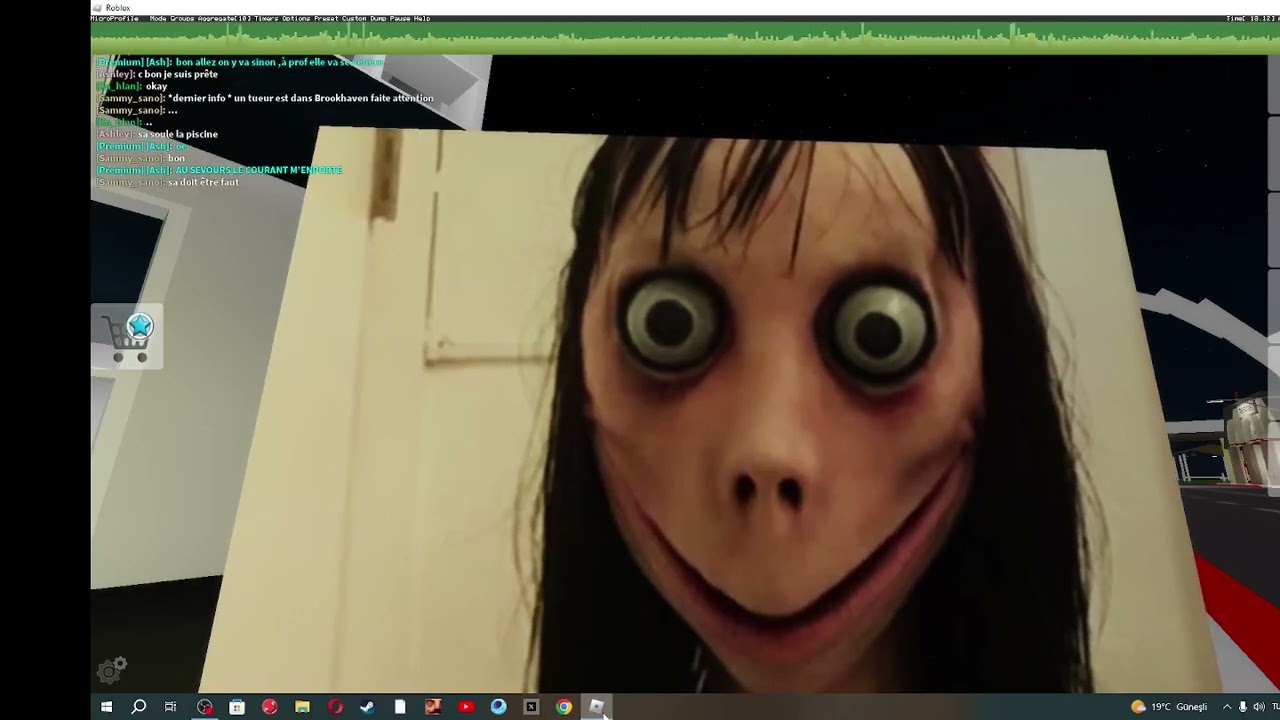This screenshot has height=720, width=1280.
Task: Click the microphone tray icon
Action: point(1243,707)
